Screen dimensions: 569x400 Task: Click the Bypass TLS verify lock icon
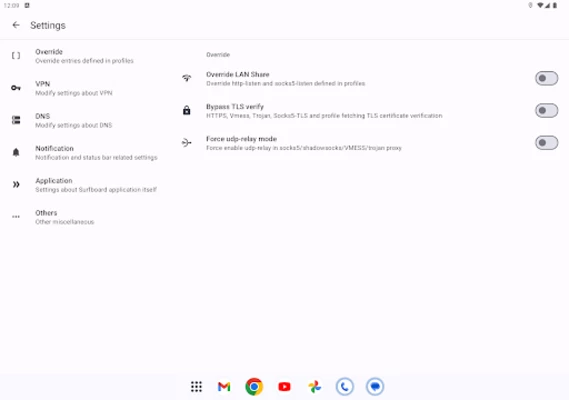point(187,110)
